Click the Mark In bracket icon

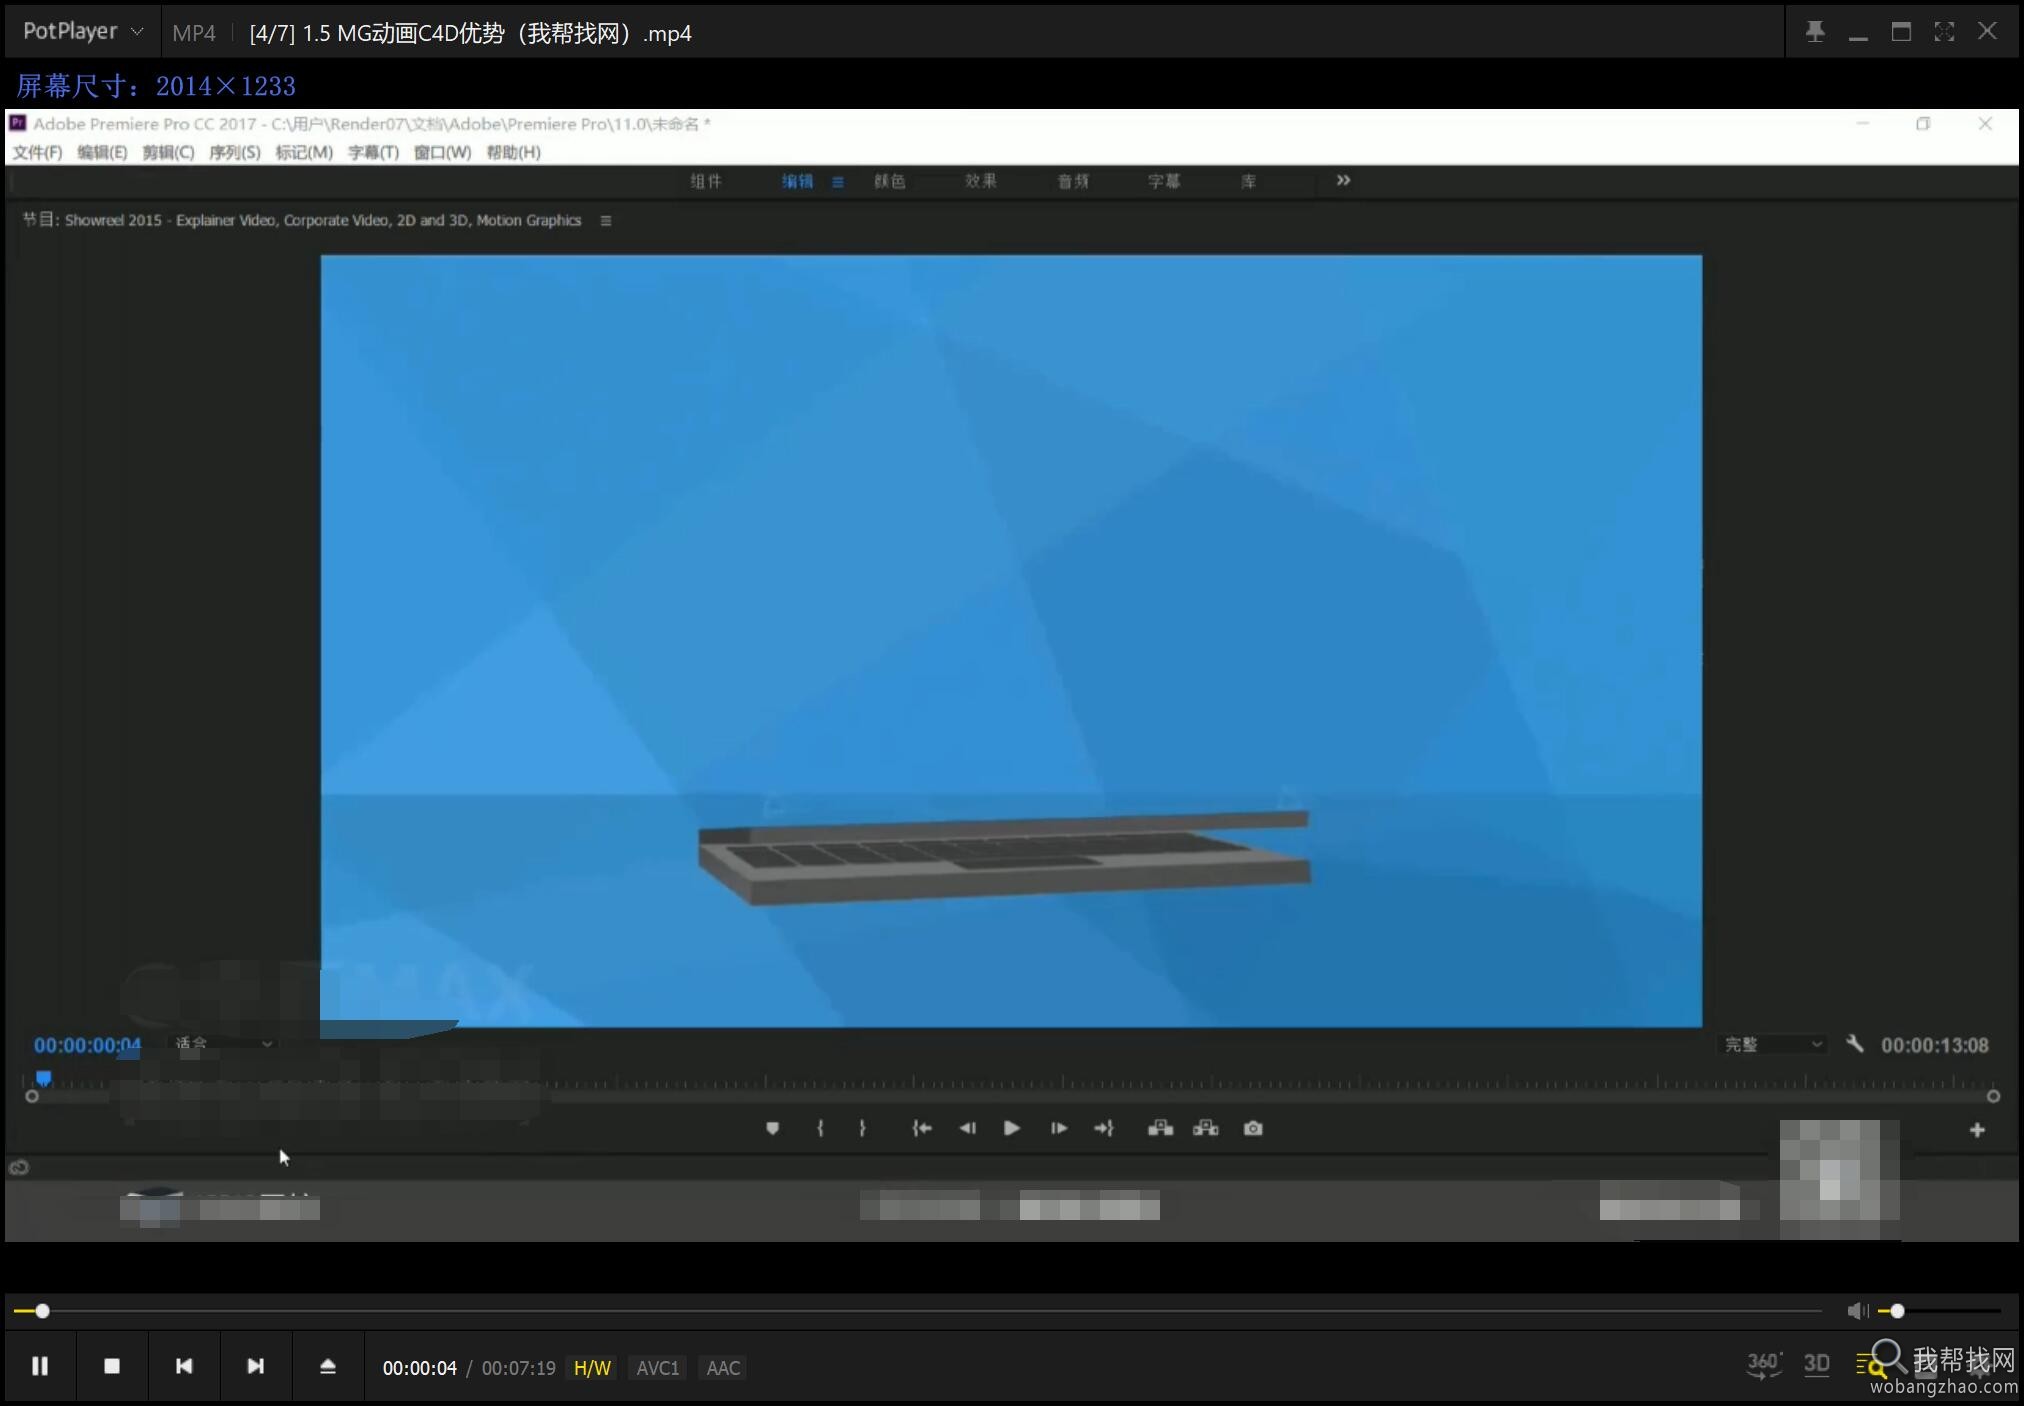coord(820,1128)
